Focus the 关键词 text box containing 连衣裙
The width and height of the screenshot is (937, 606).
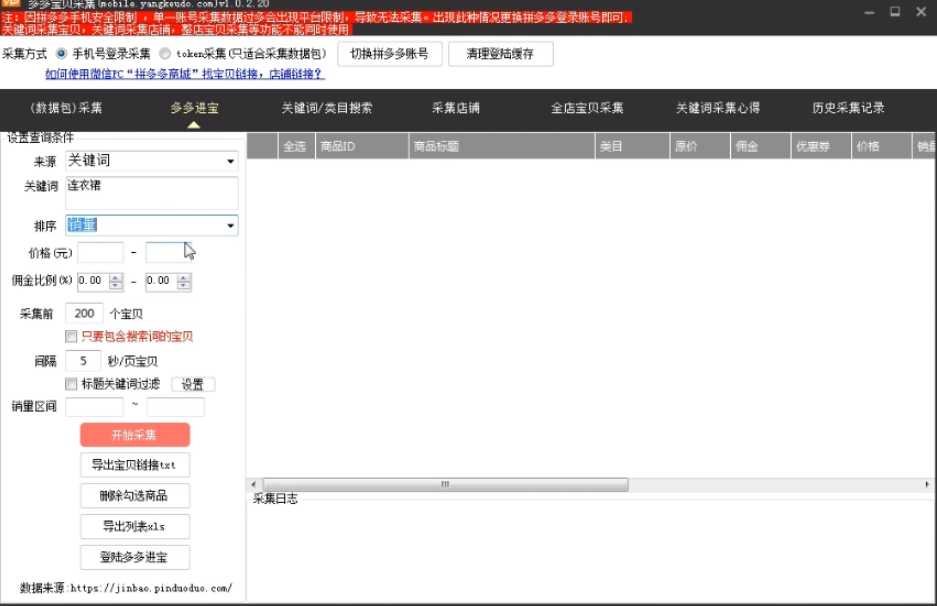tap(152, 192)
